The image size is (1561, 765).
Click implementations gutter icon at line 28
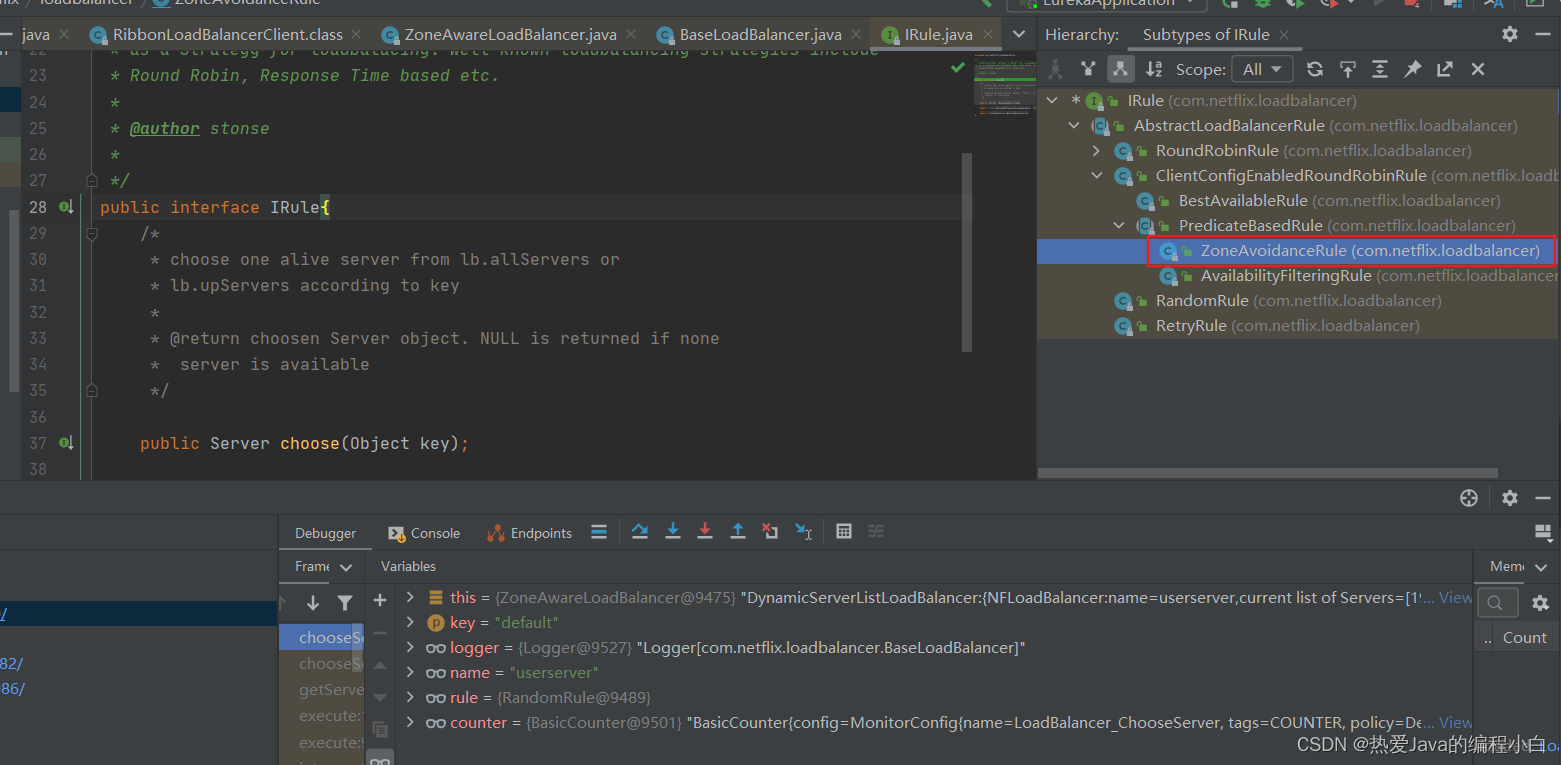click(x=65, y=207)
